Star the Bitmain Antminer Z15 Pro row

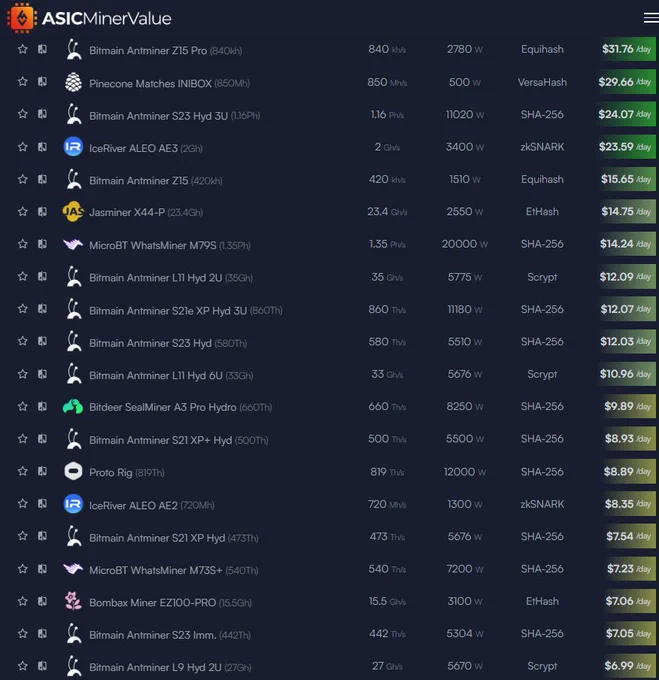pos(23,49)
